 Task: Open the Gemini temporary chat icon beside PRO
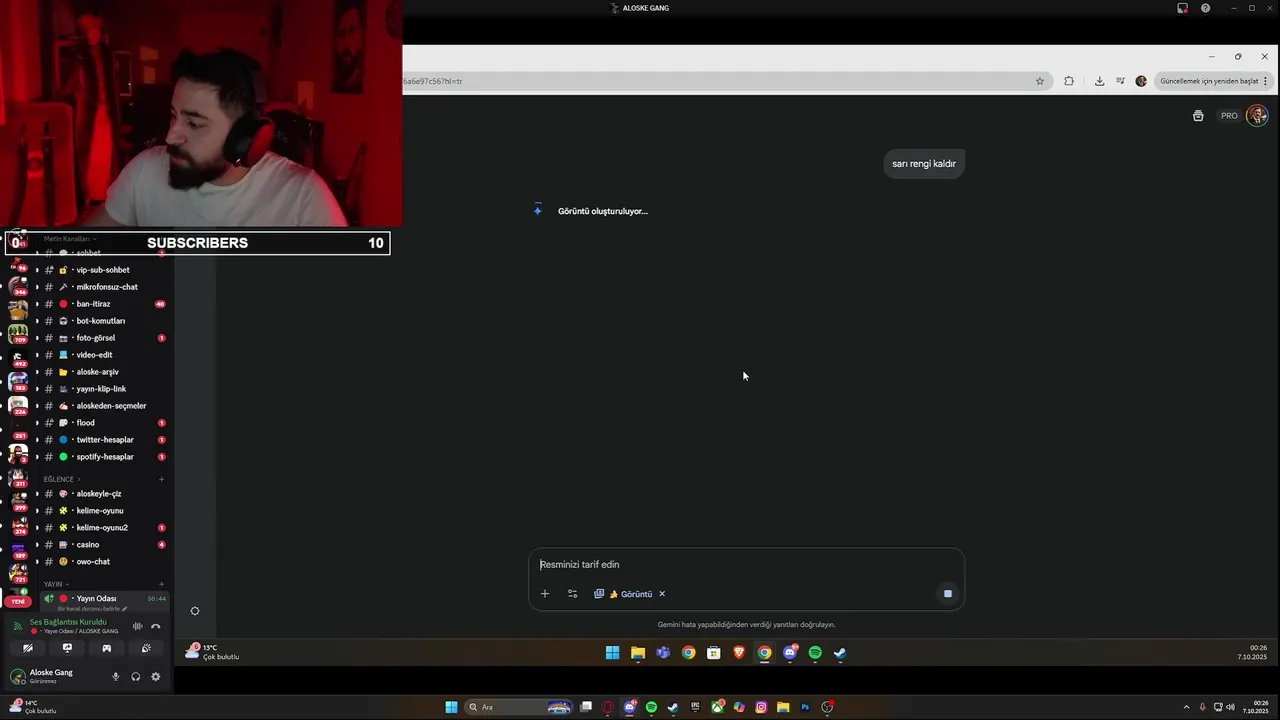coord(1198,116)
